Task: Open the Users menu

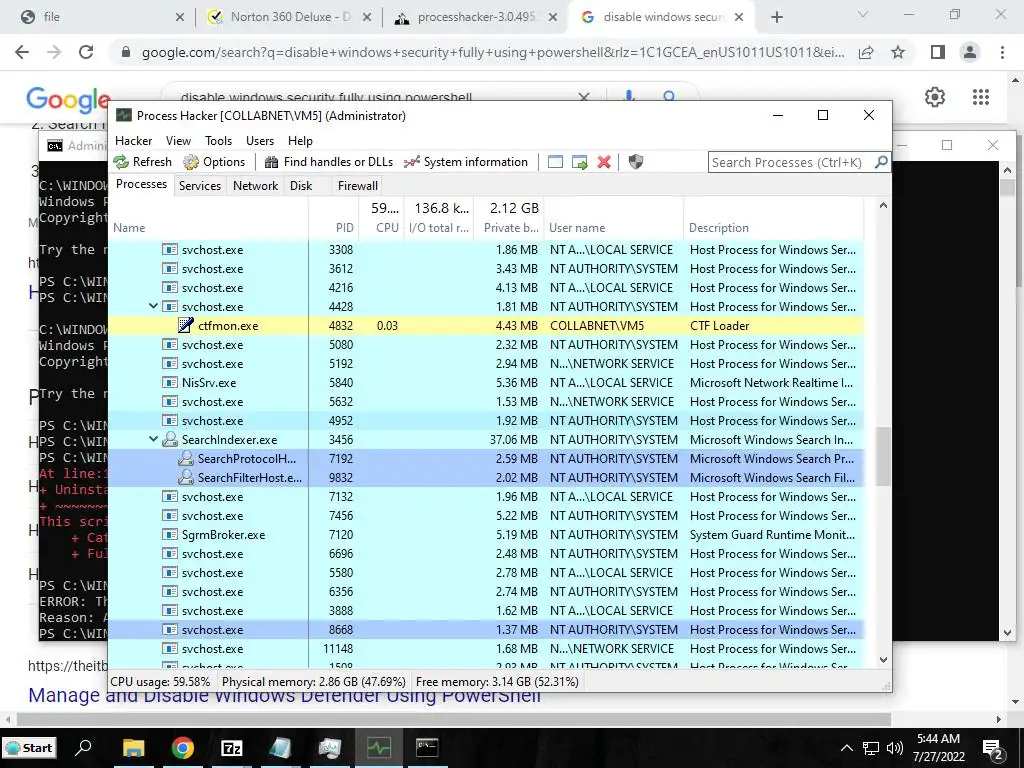Action: click(260, 140)
